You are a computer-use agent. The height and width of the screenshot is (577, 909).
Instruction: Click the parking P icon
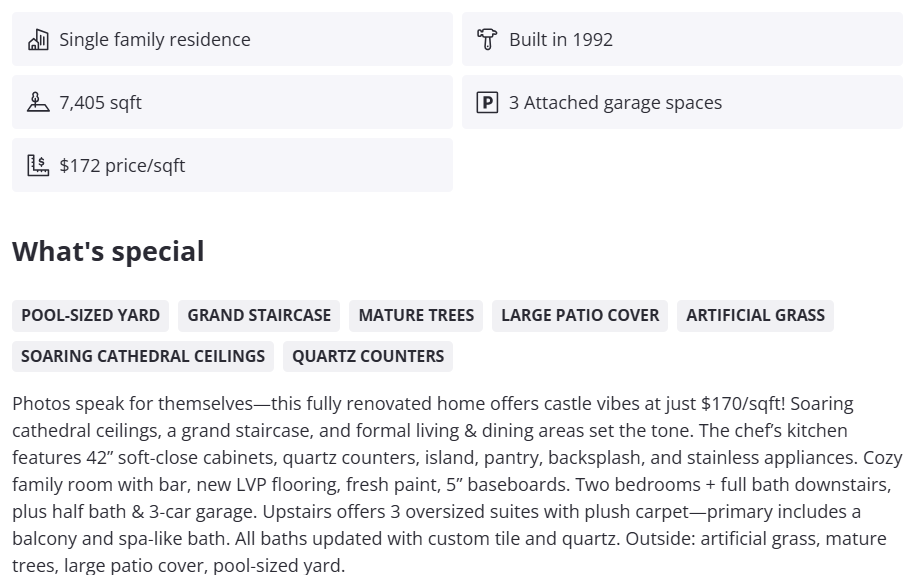[x=487, y=102]
